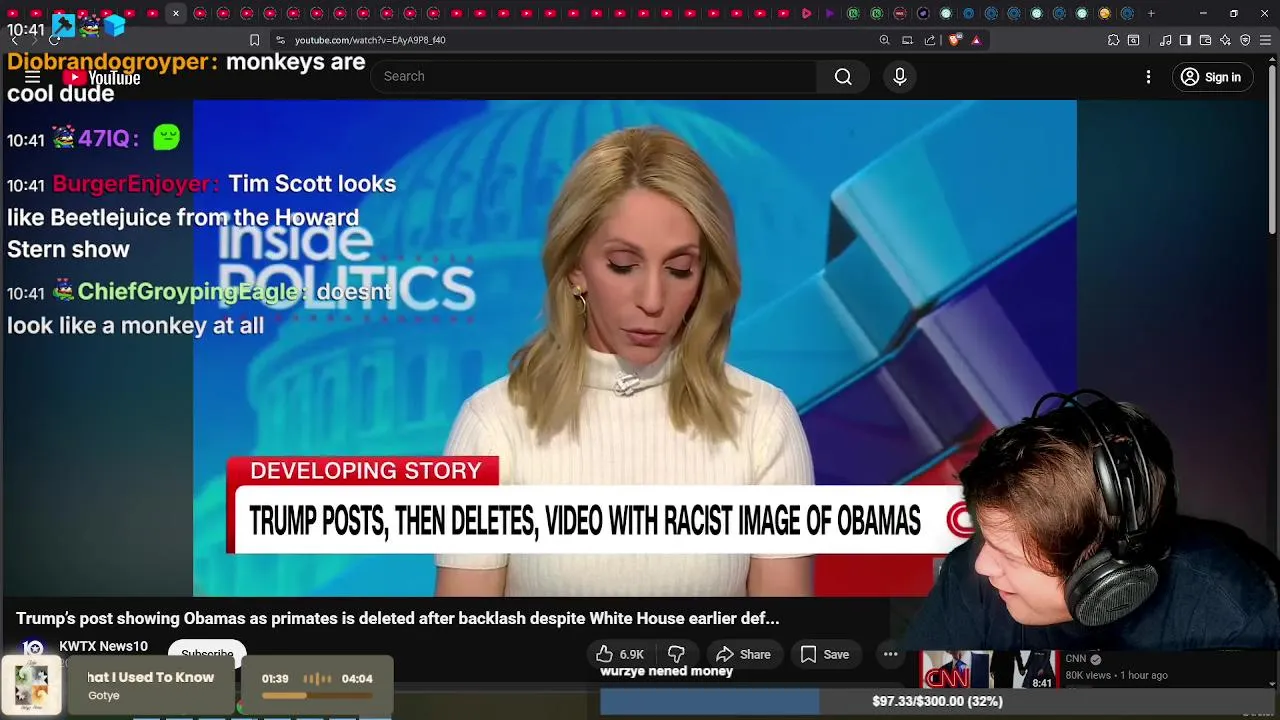1280x720 pixels.
Task: Open the browser zoom magnifier icon
Action: click(884, 40)
